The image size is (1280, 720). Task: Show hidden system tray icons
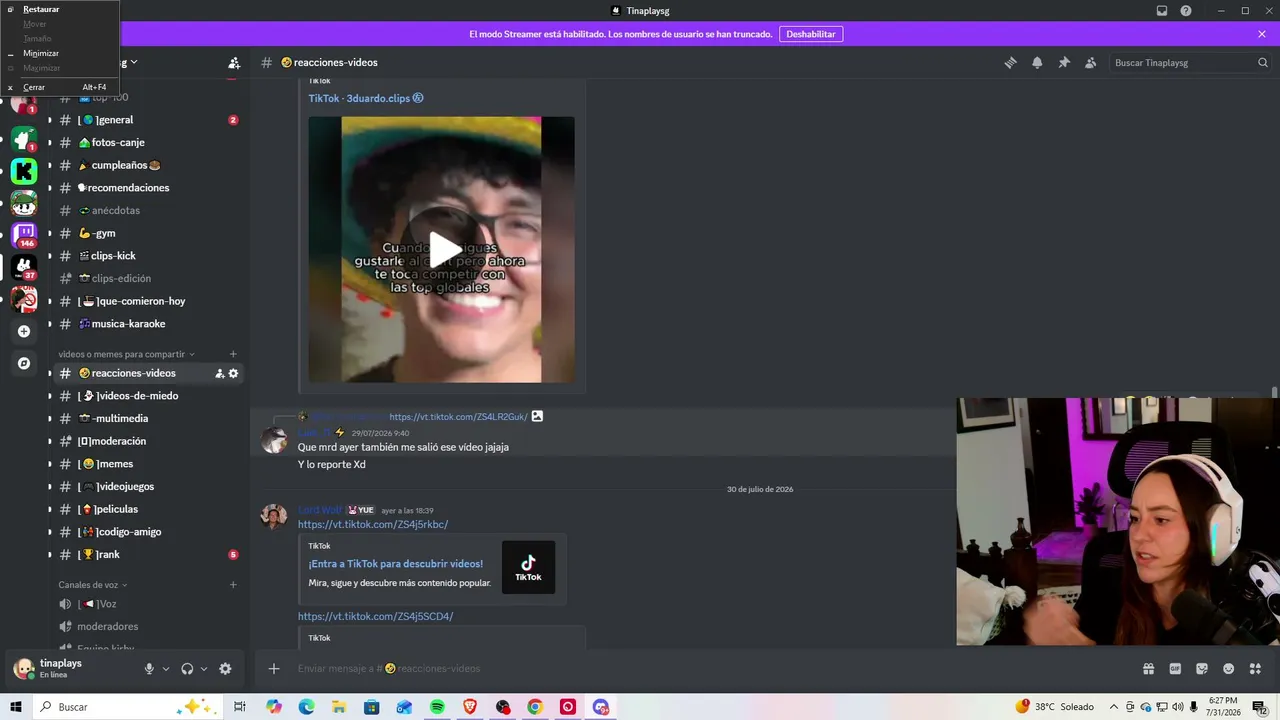[1114, 707]
